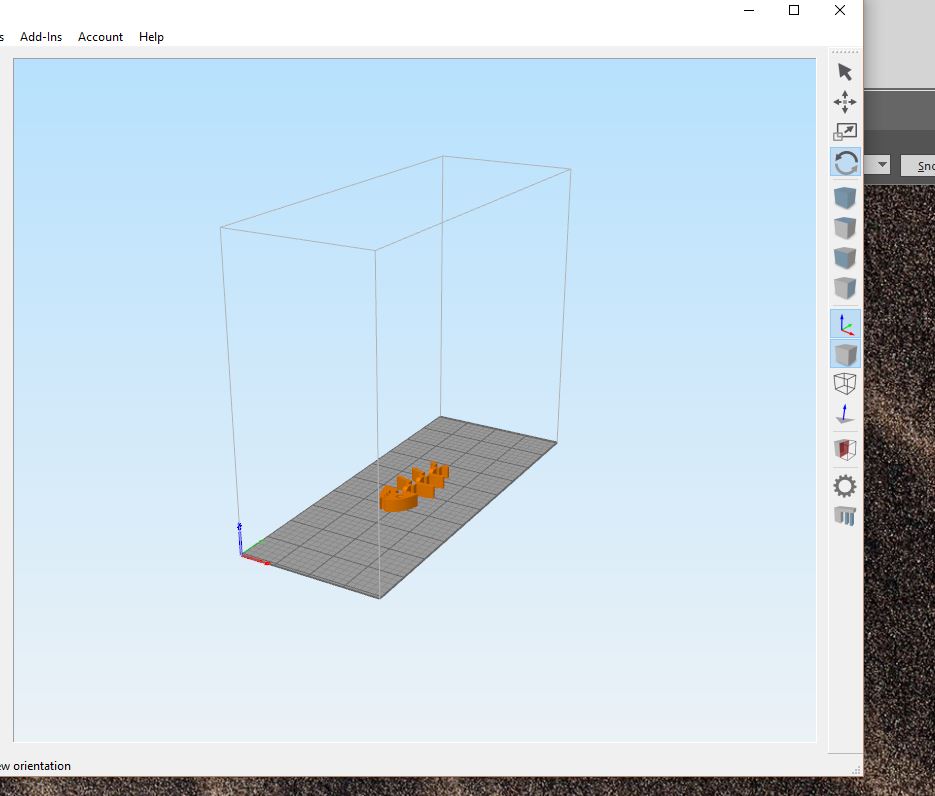935x796 pixels.
Task: Open machine control panel gear icon
Action: [845, 487]
